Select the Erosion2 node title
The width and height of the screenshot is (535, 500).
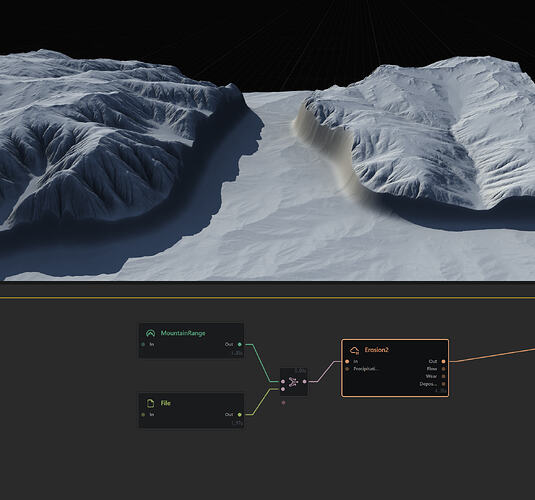click(x=376, y=350)
